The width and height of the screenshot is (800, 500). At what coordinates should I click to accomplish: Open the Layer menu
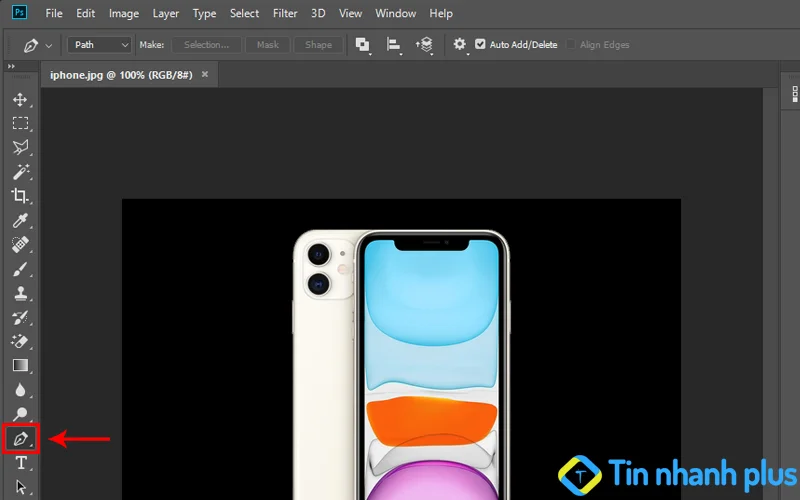click(x=166, y=14)
